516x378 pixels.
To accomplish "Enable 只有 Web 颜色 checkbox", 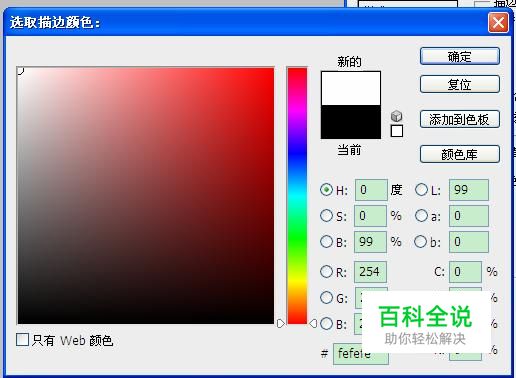I will (x=23, y=340).
